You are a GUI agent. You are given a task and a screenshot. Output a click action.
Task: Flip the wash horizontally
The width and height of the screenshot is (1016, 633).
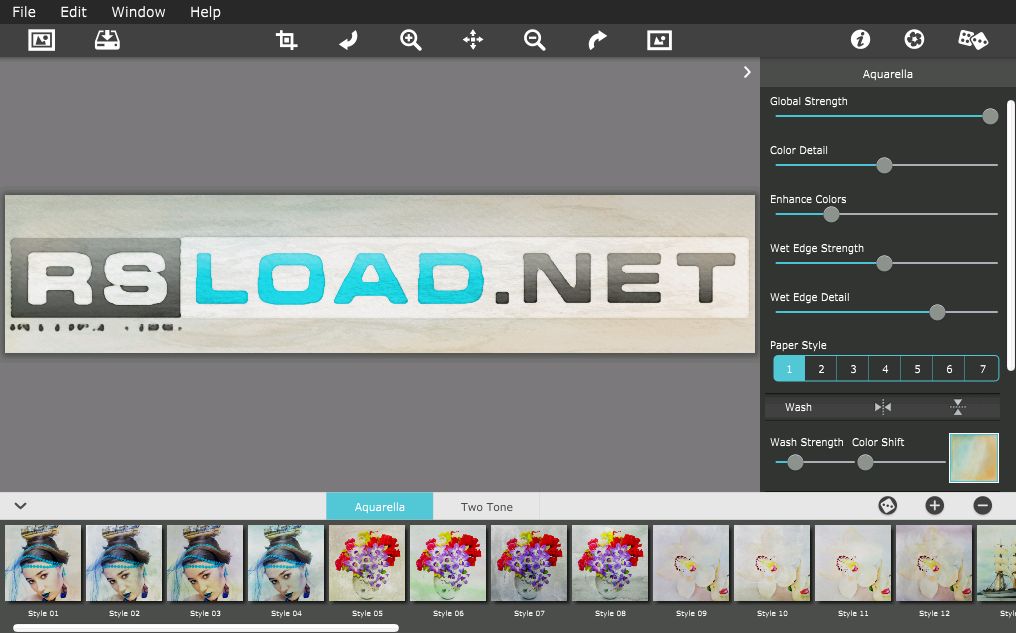(883, 407)
